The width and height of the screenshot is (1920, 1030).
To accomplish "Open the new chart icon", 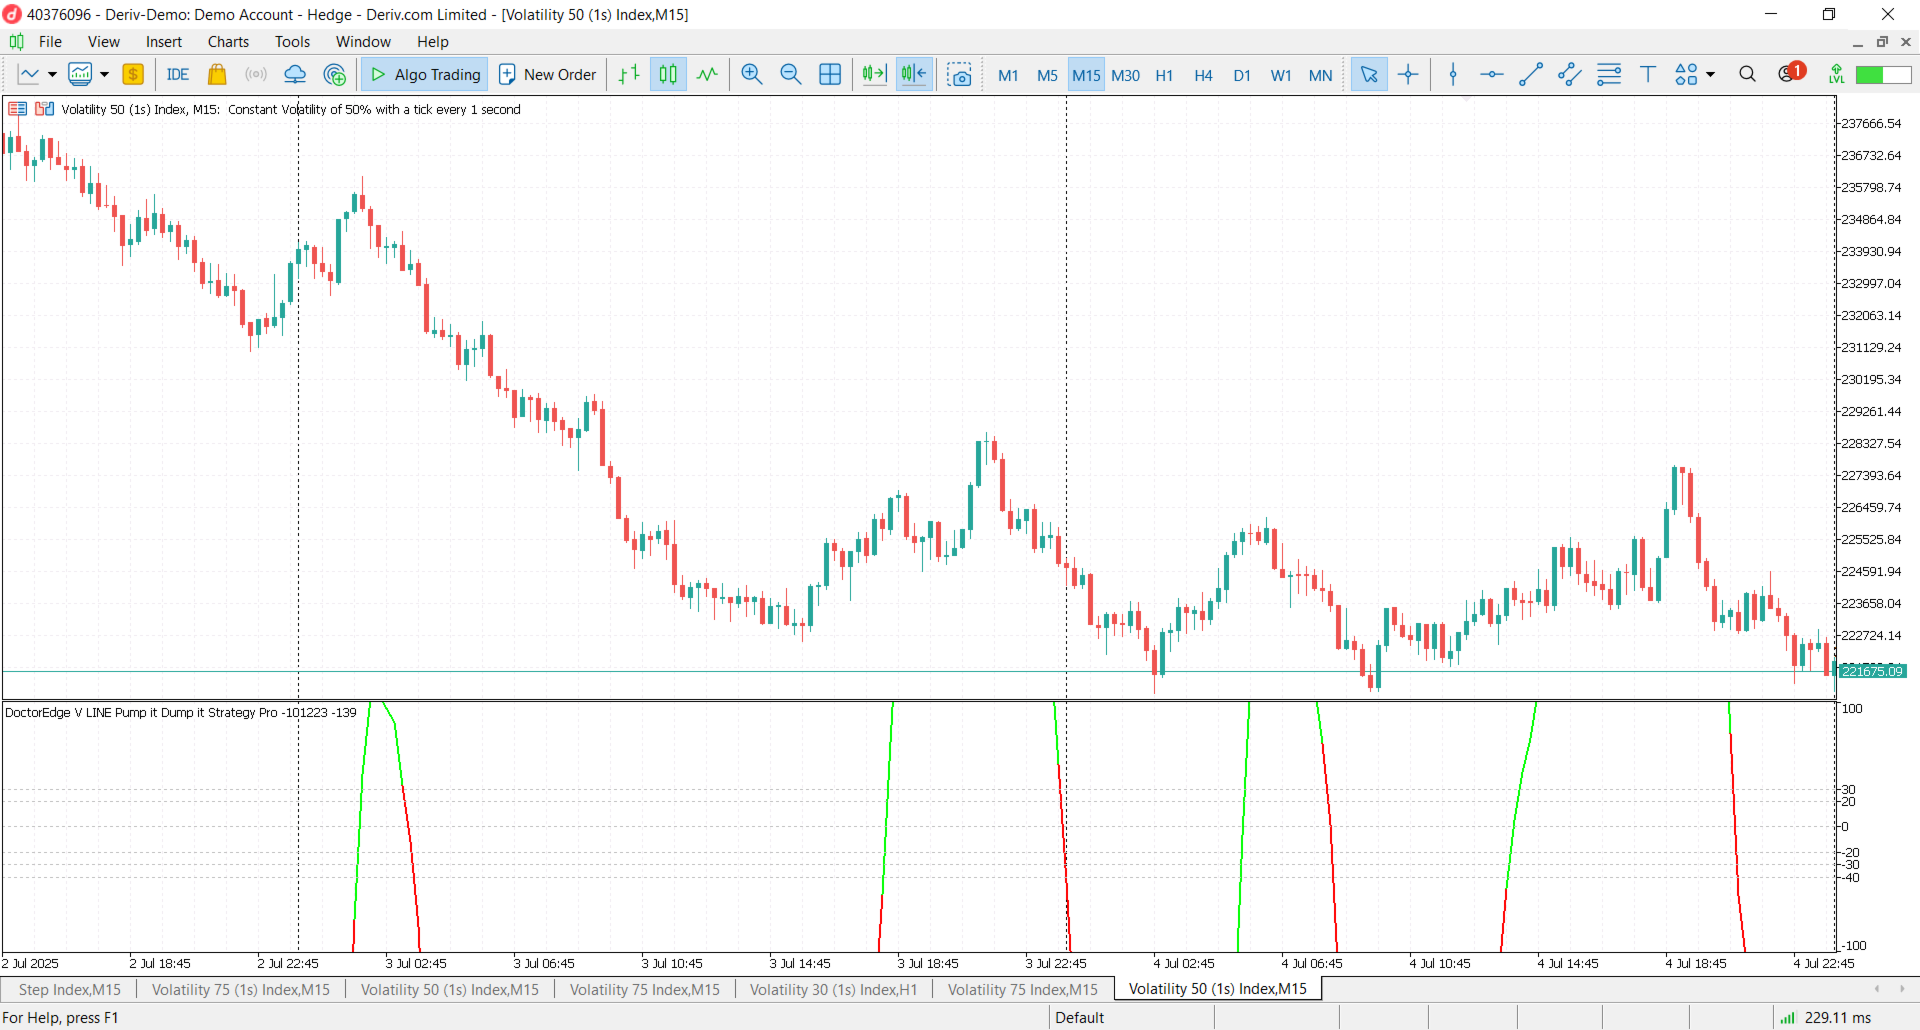I will [28, 75].
